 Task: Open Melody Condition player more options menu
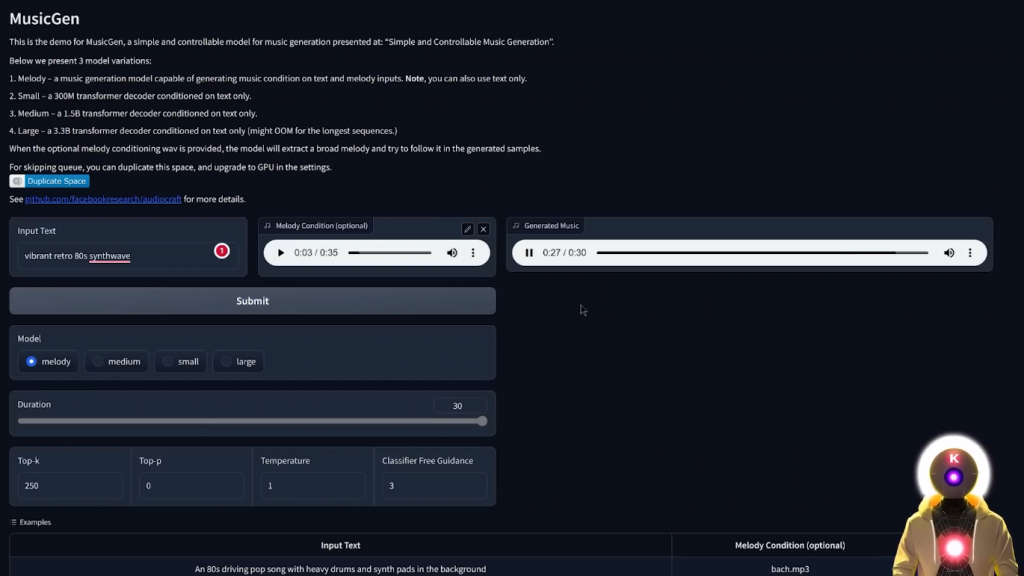473,253
